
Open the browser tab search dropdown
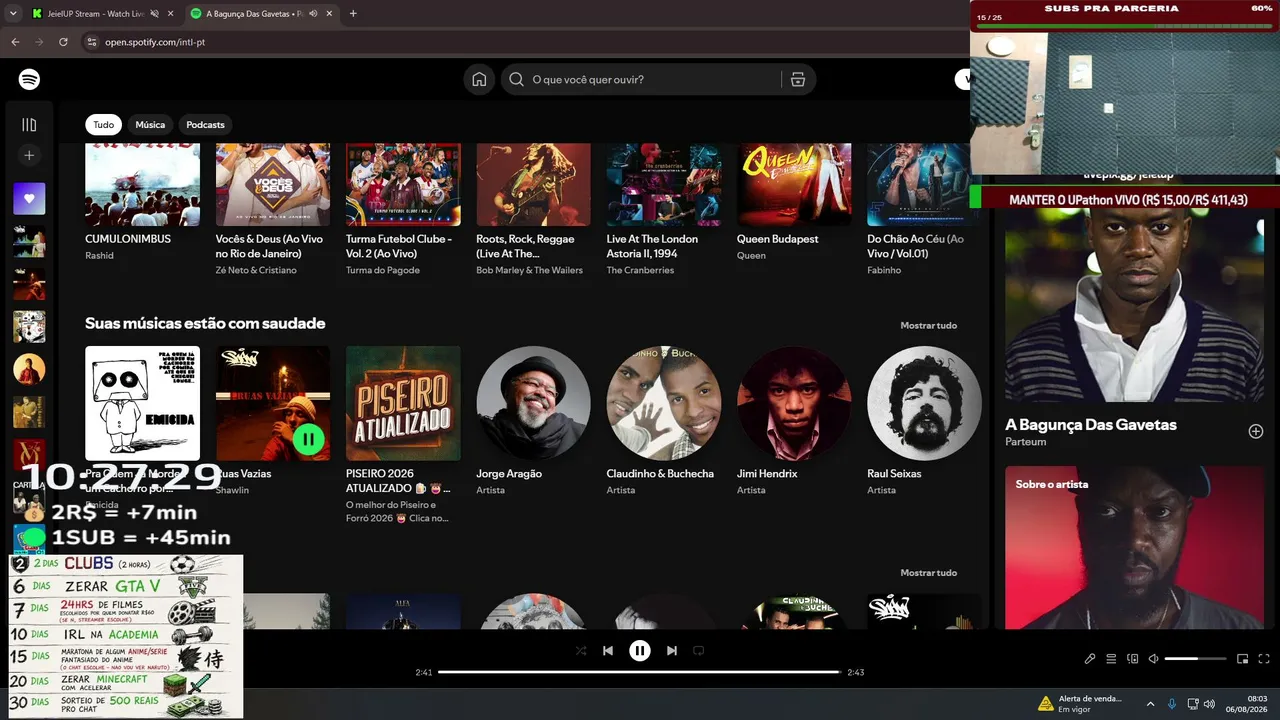tap(13, 14)
